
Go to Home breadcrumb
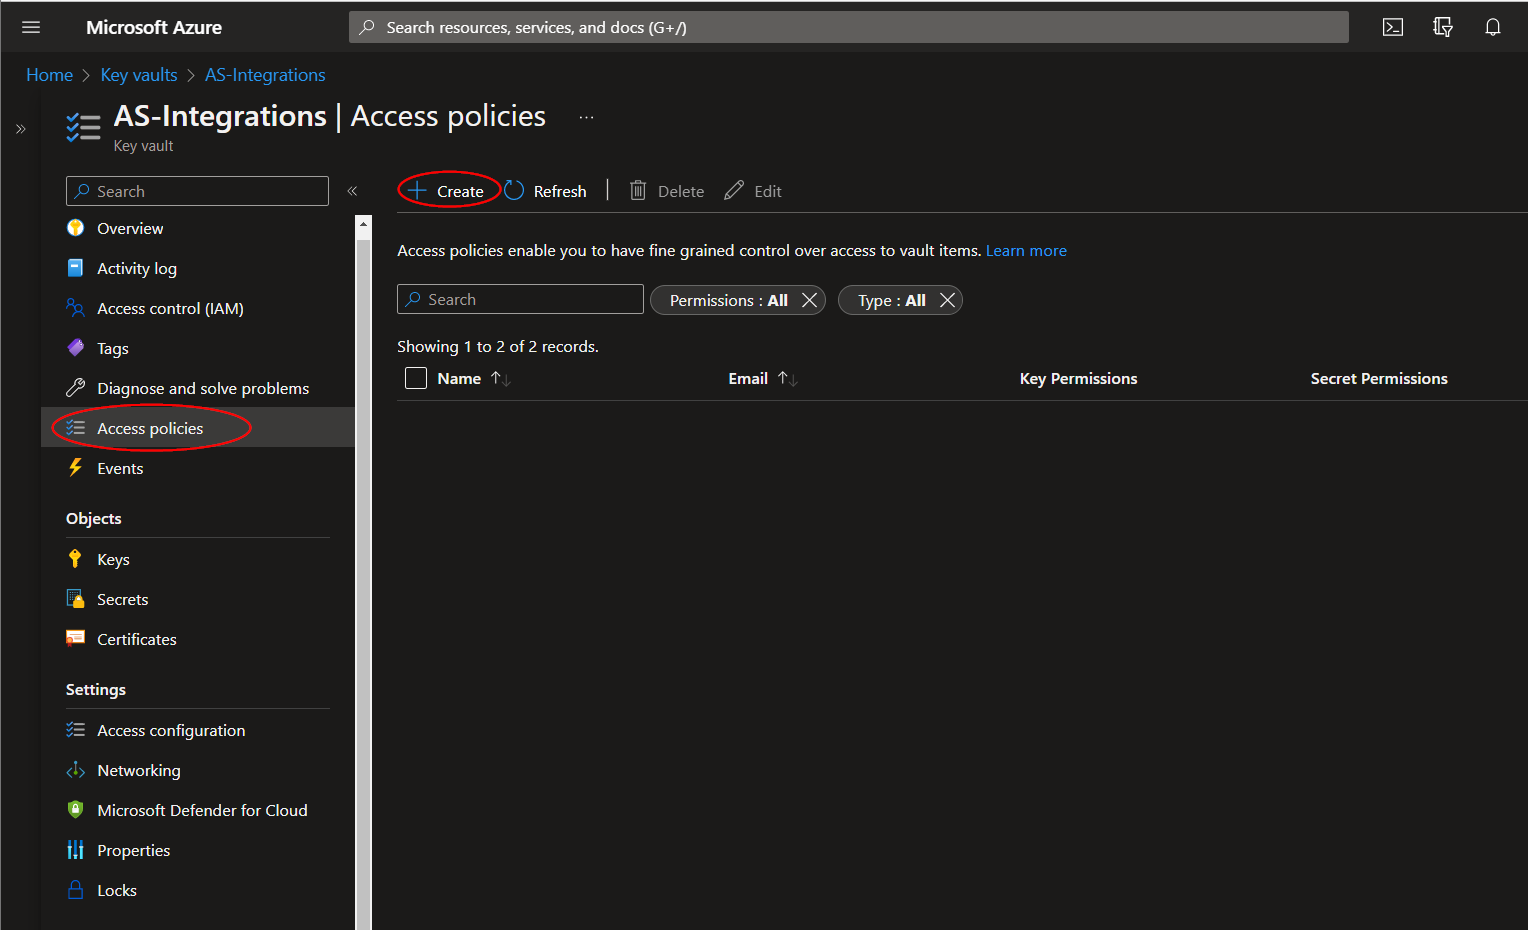click(49, 75)
